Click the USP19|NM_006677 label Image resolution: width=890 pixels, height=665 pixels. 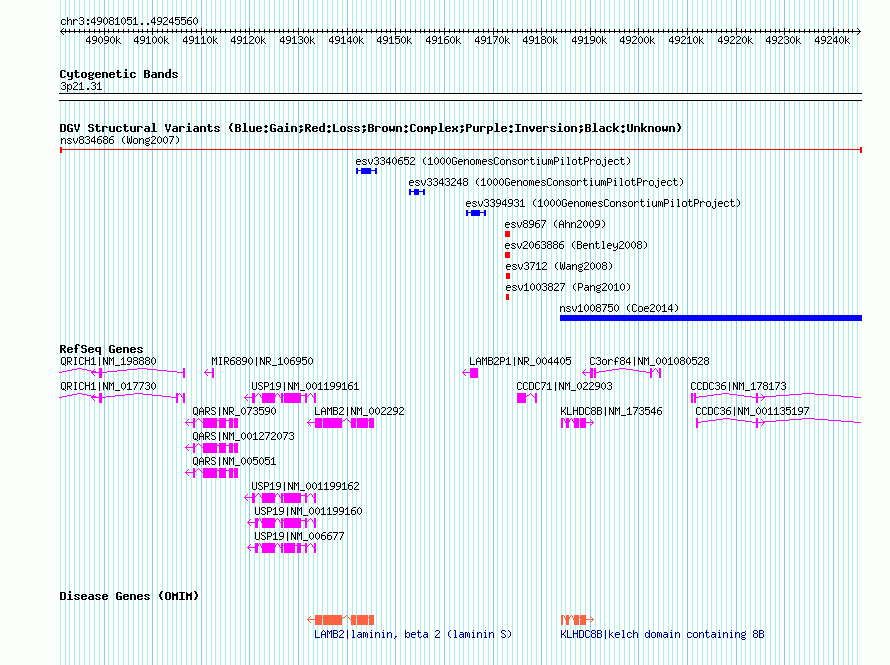(x=299, y=536)
